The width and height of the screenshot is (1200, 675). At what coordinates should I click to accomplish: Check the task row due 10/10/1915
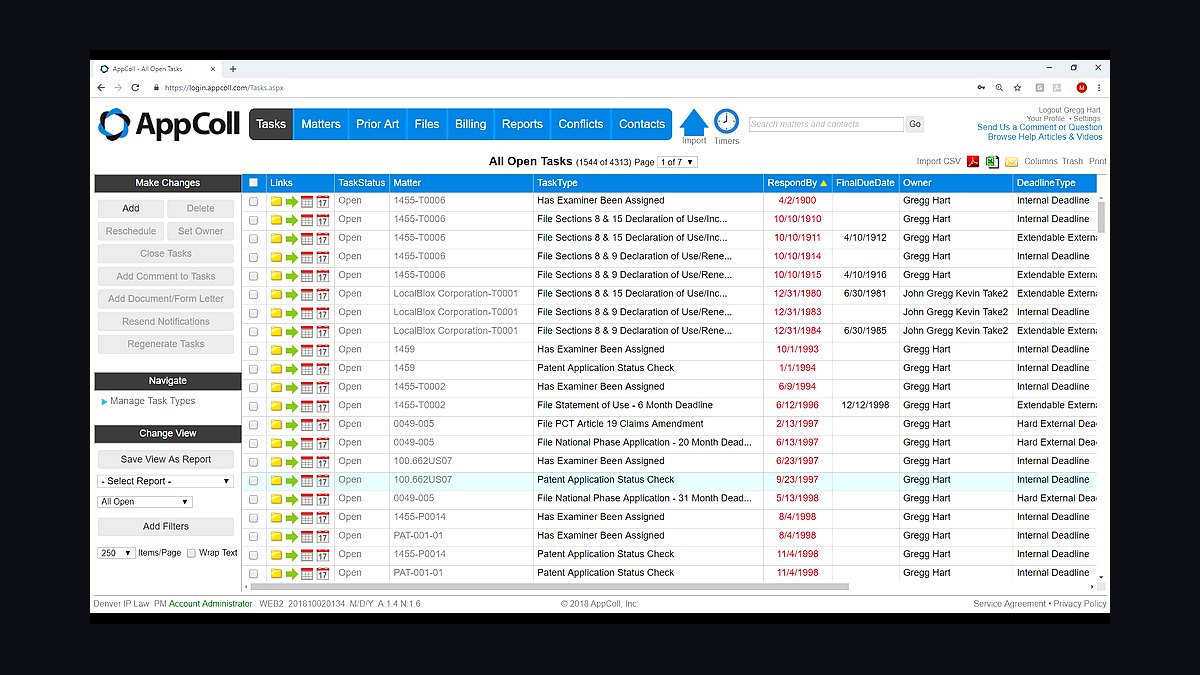[253, 276]
